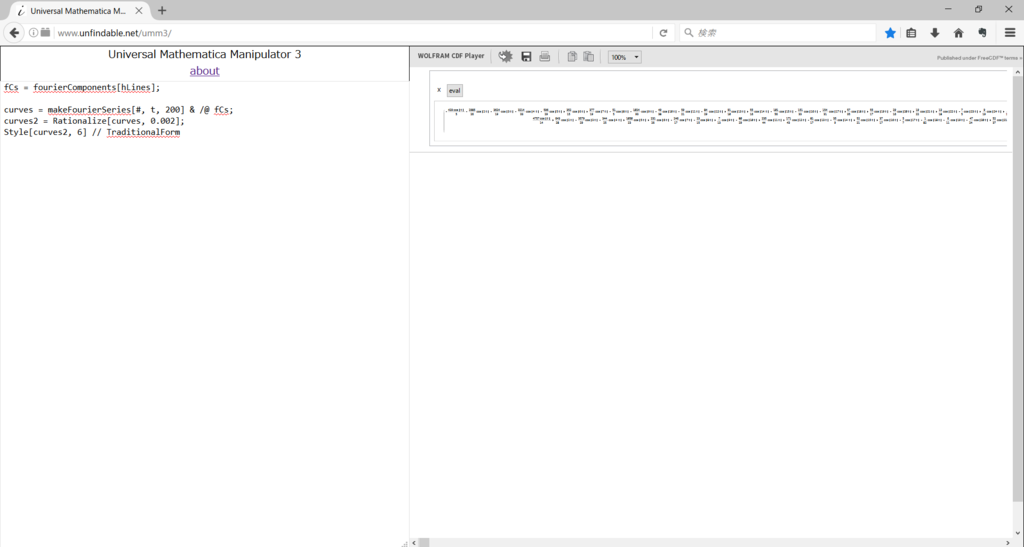Click the code line 'fCs = fourierComponents[hLines];'
Screen dimensions: 1024x547
click(82, 87)
